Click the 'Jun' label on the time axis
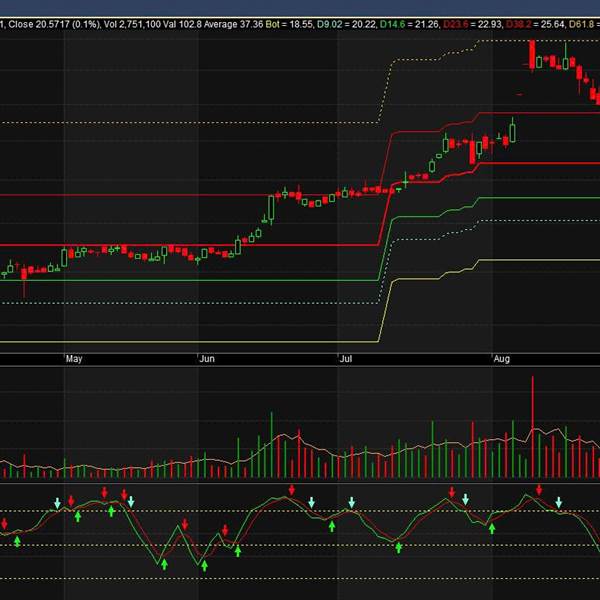This screenshot has height=600, width=600. click(207, 359)
